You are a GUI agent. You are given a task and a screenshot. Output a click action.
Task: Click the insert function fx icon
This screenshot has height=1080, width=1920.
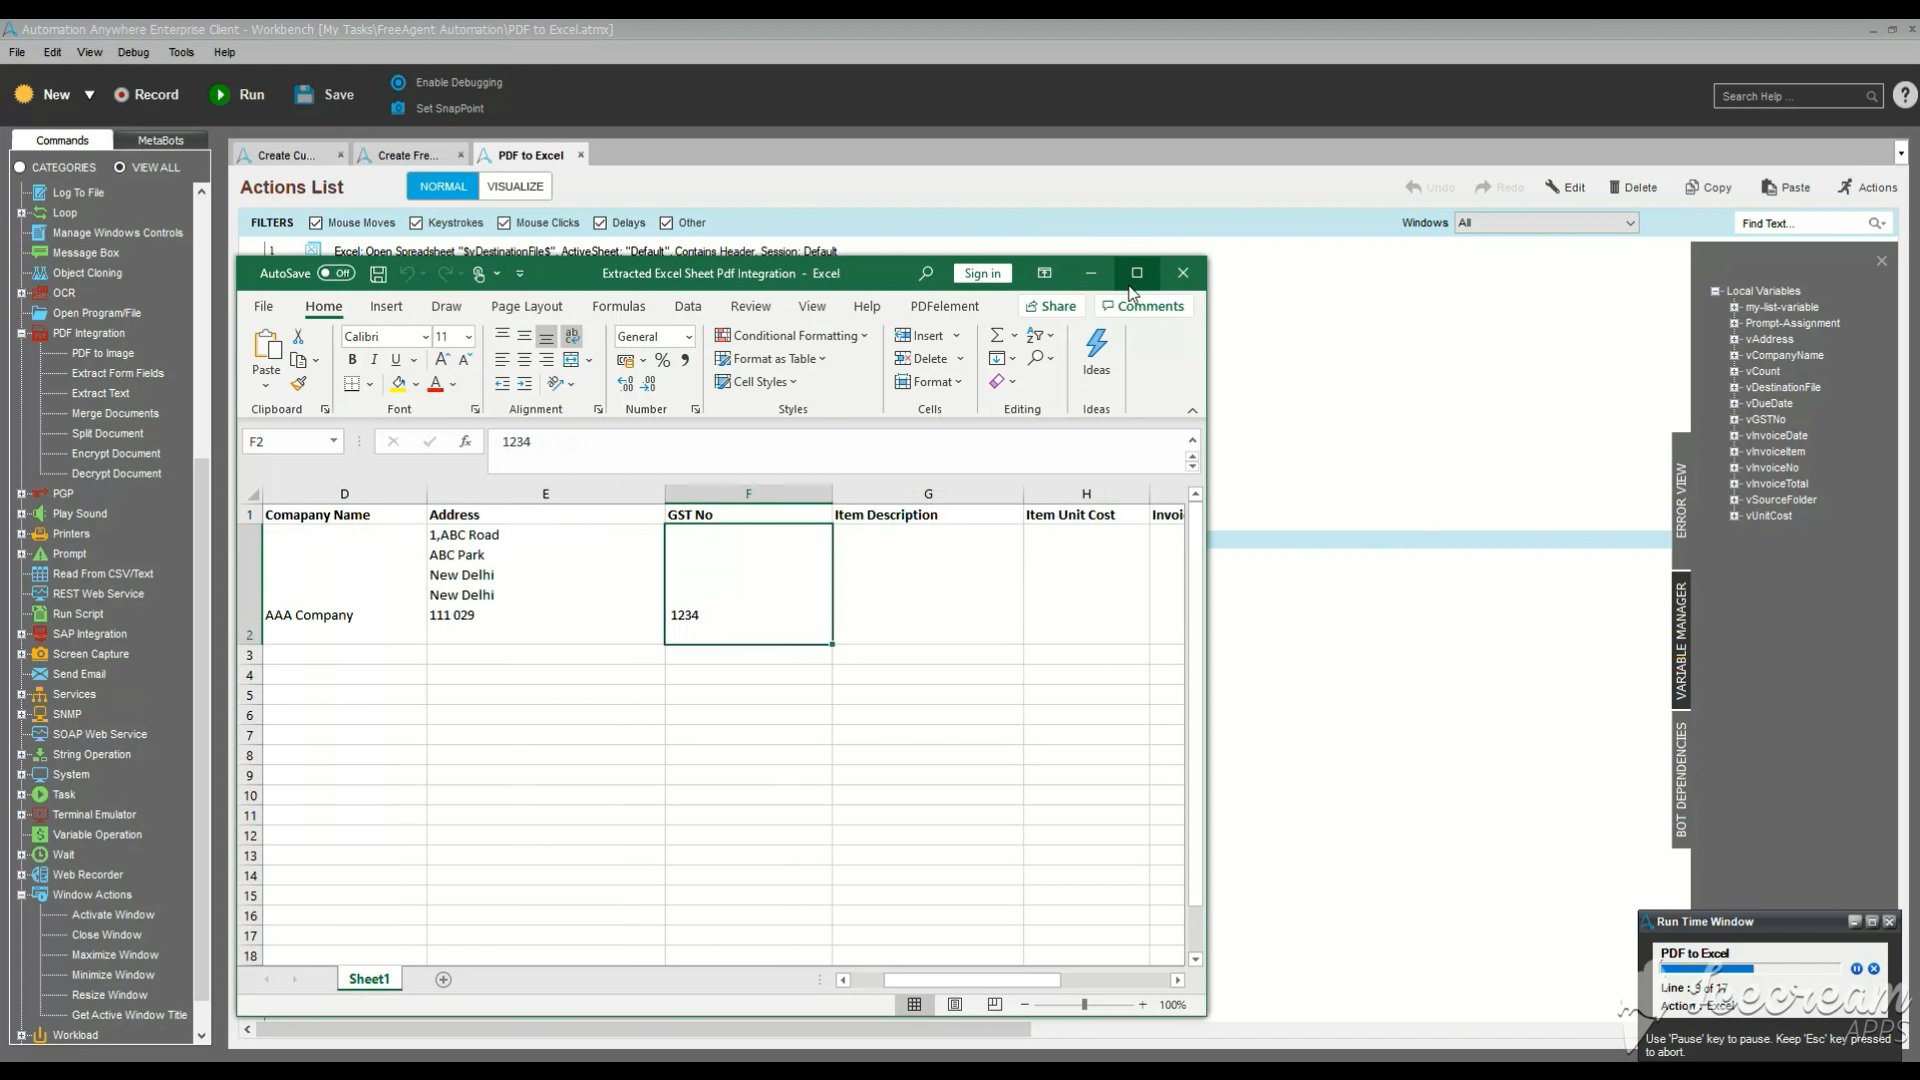(x=465, y=441)
